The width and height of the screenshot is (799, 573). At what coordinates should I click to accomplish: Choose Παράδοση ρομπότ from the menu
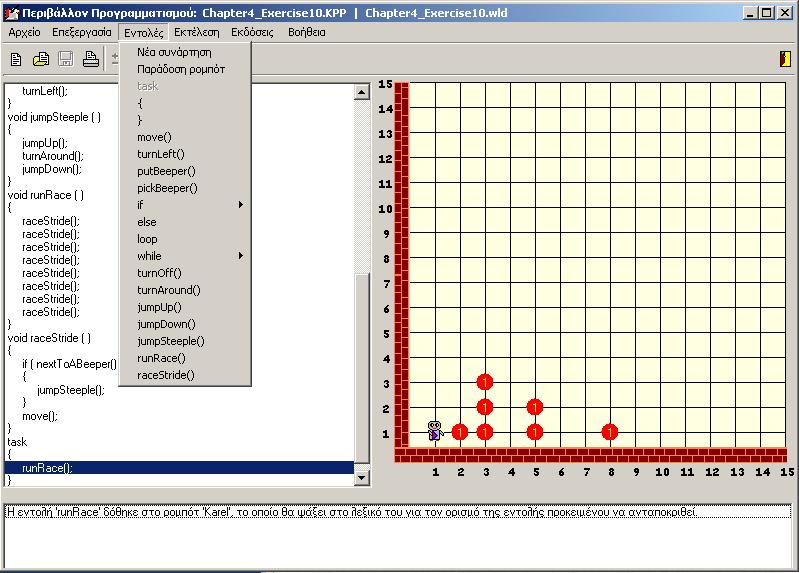185,69
